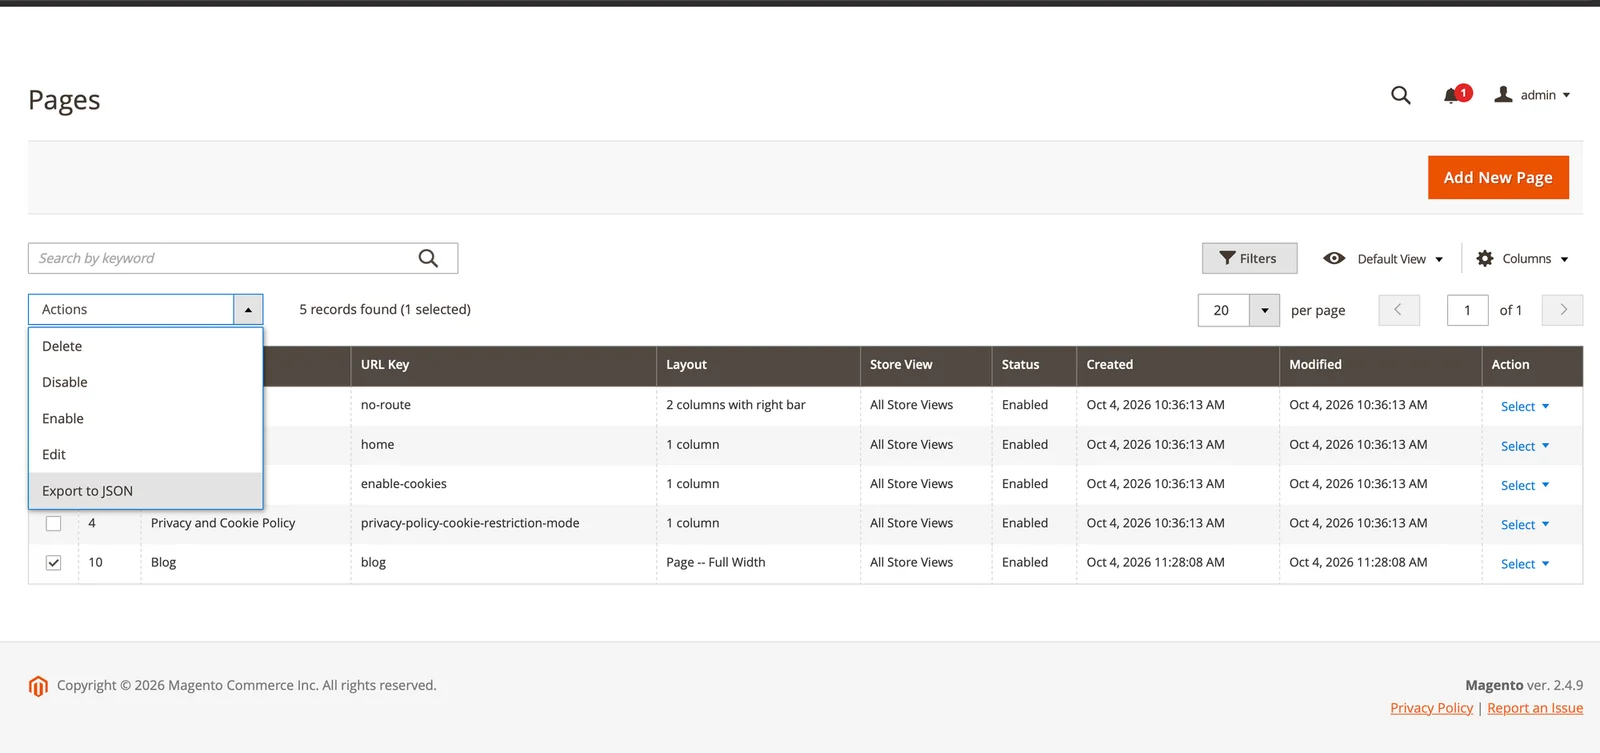Choose Disable from Actions menu
Viewport: 1600px width, 753px height.
pyautogui.click(x=146, y=382)
